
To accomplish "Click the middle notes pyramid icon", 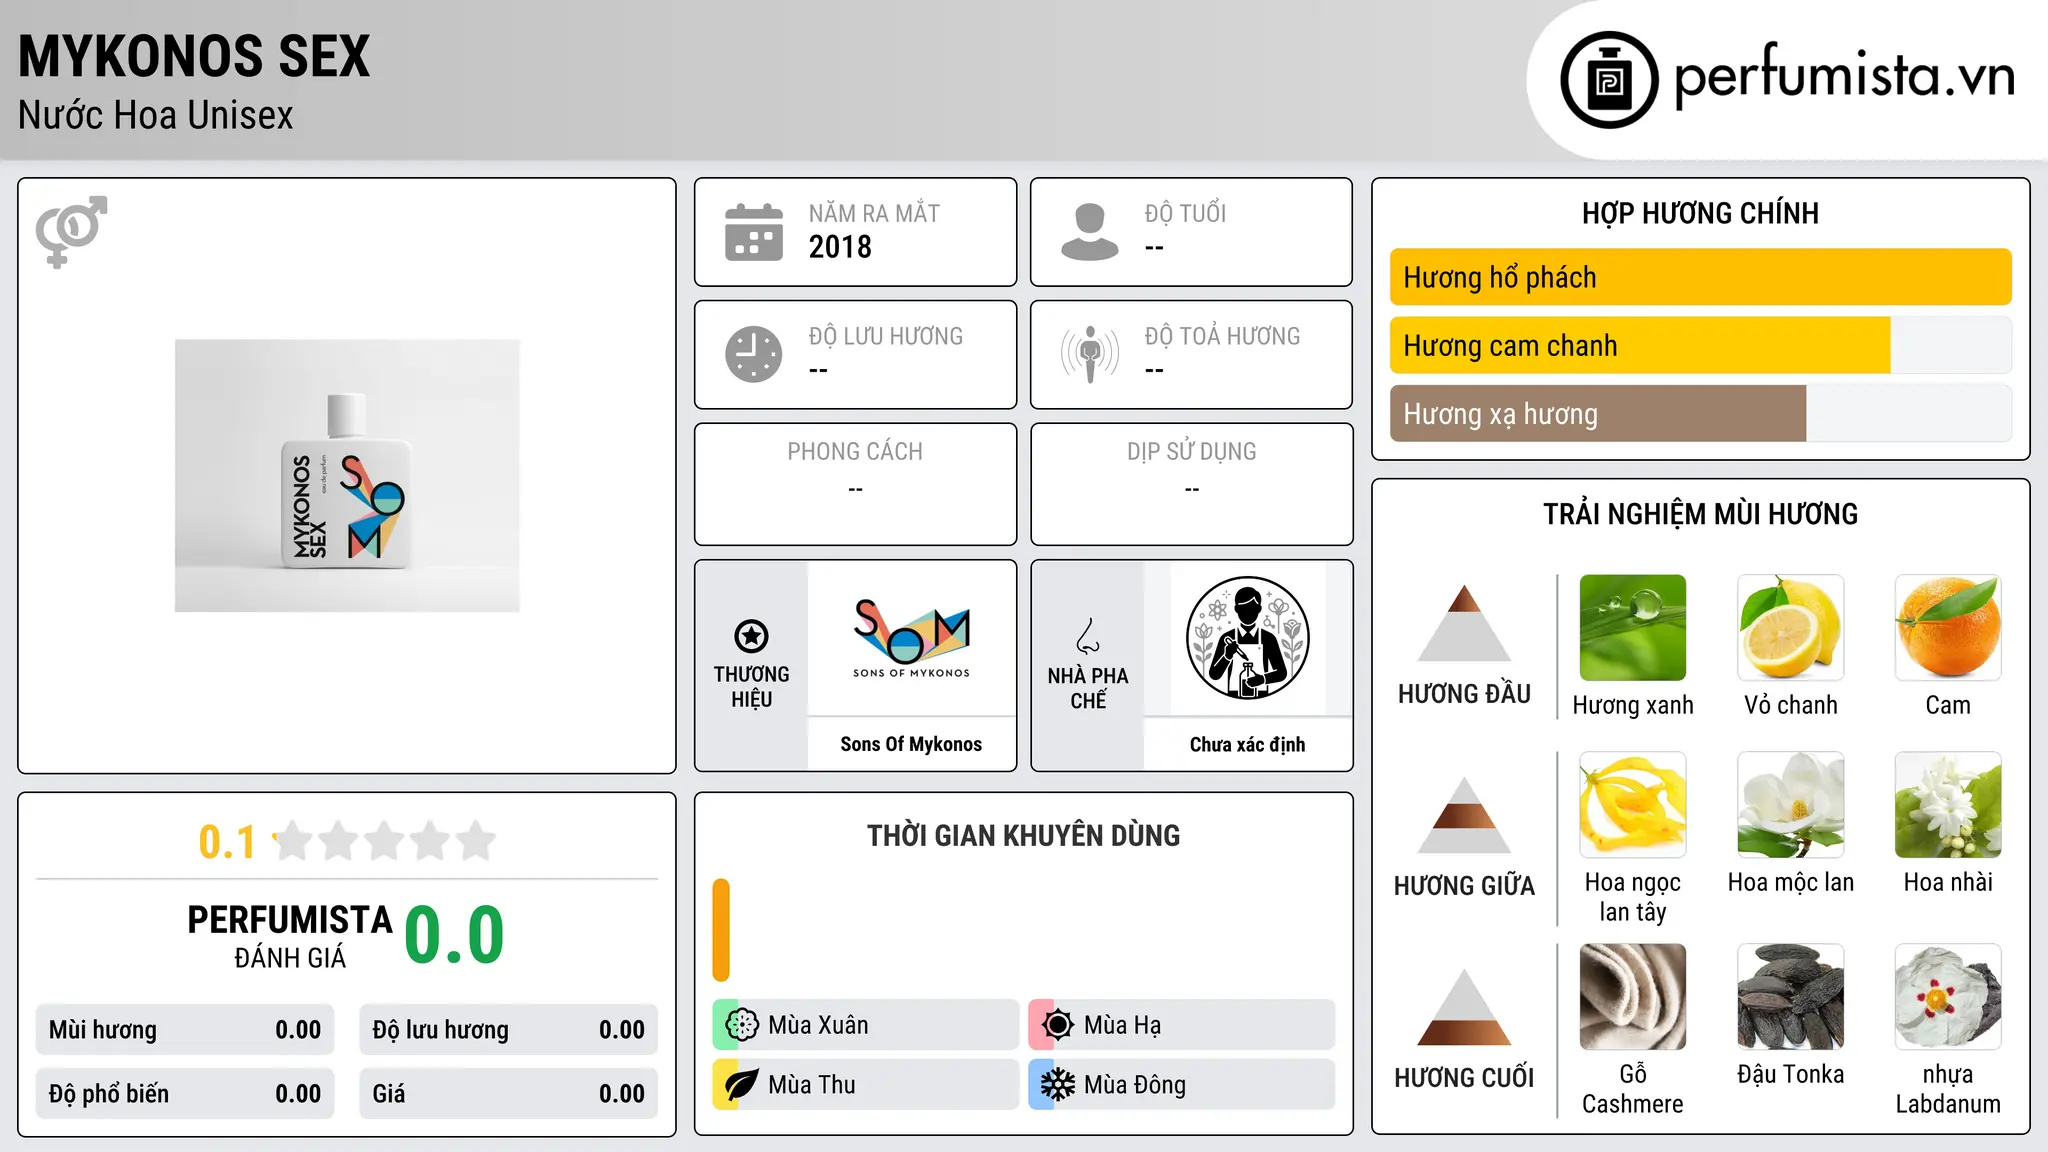I will (x=1464, y=815).
